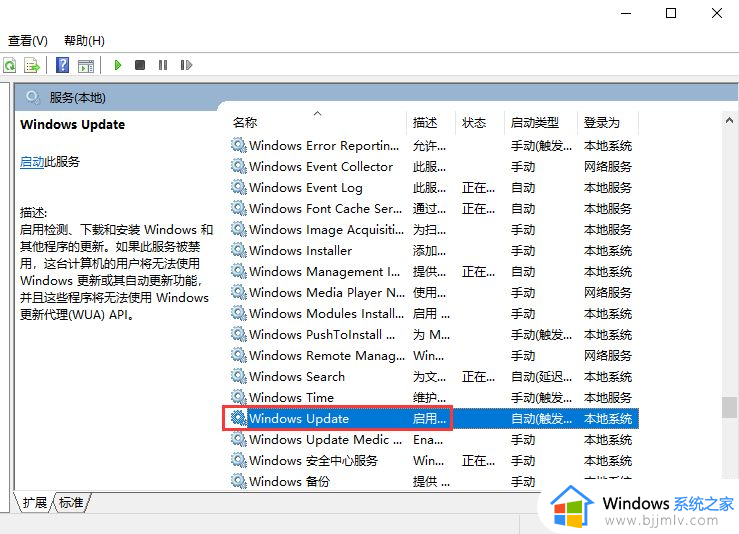Select Windows Error Reporting service name
This screenshot has width=739, height=534.
(x=324, y=146)
